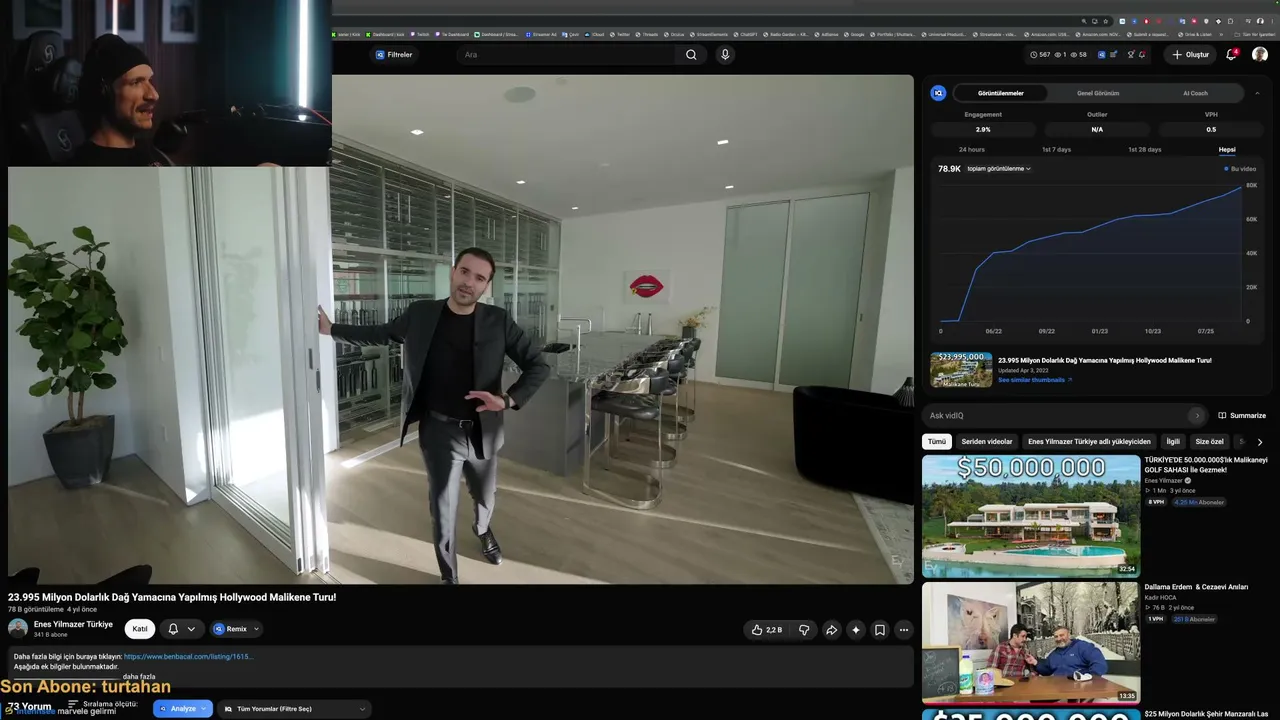Click the clock 567 stat in the header
Image resolution: width=1280 pixels, height=720 pixels.
click(1041, 55)
